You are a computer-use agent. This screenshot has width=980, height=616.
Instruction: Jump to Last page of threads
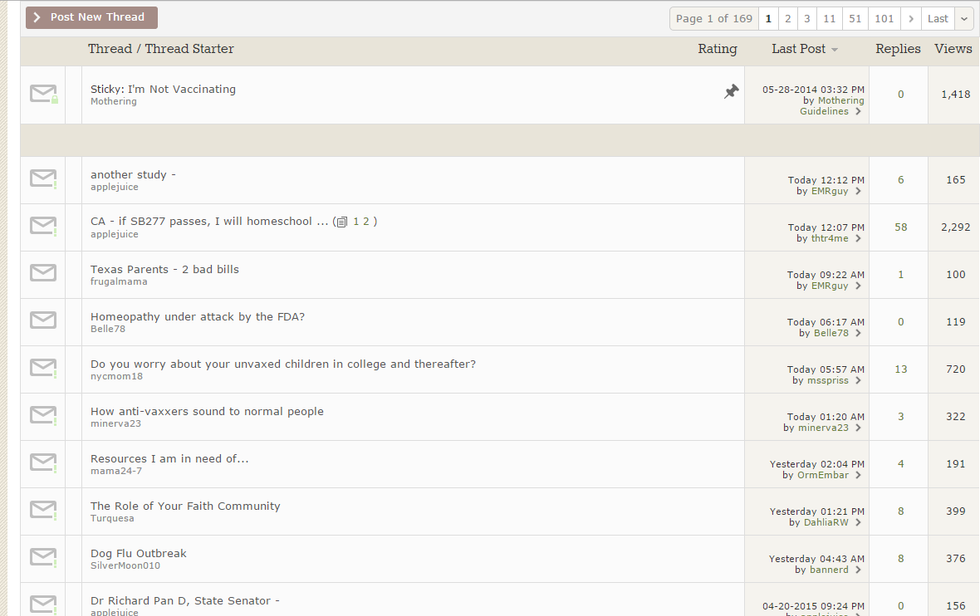tap(937, 19)
